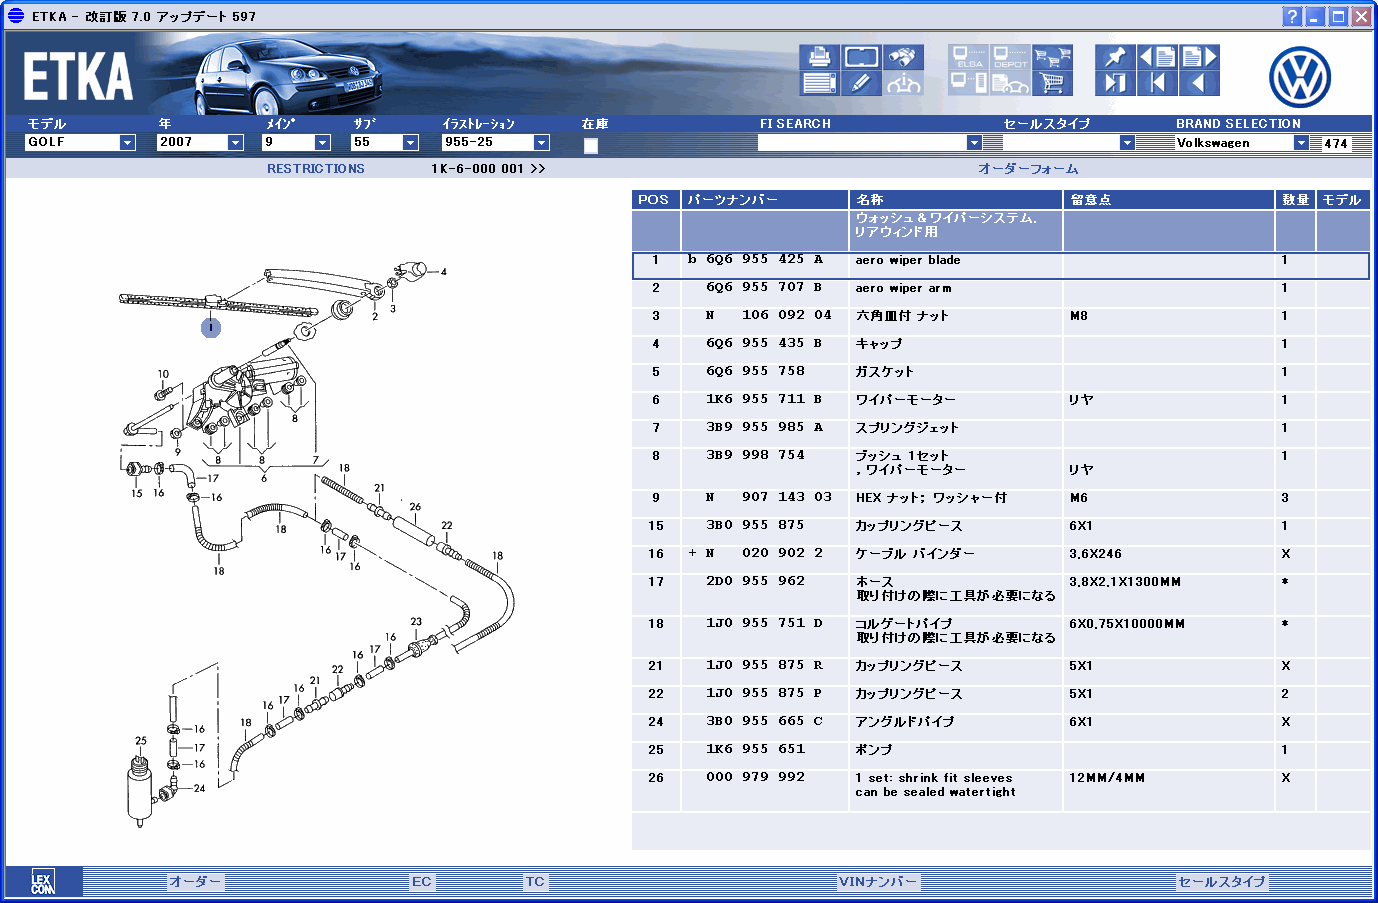1378x903 pixels.
Task: Click the モデル column header in table
Action: pyautogui.click(x=1343, y=200)
